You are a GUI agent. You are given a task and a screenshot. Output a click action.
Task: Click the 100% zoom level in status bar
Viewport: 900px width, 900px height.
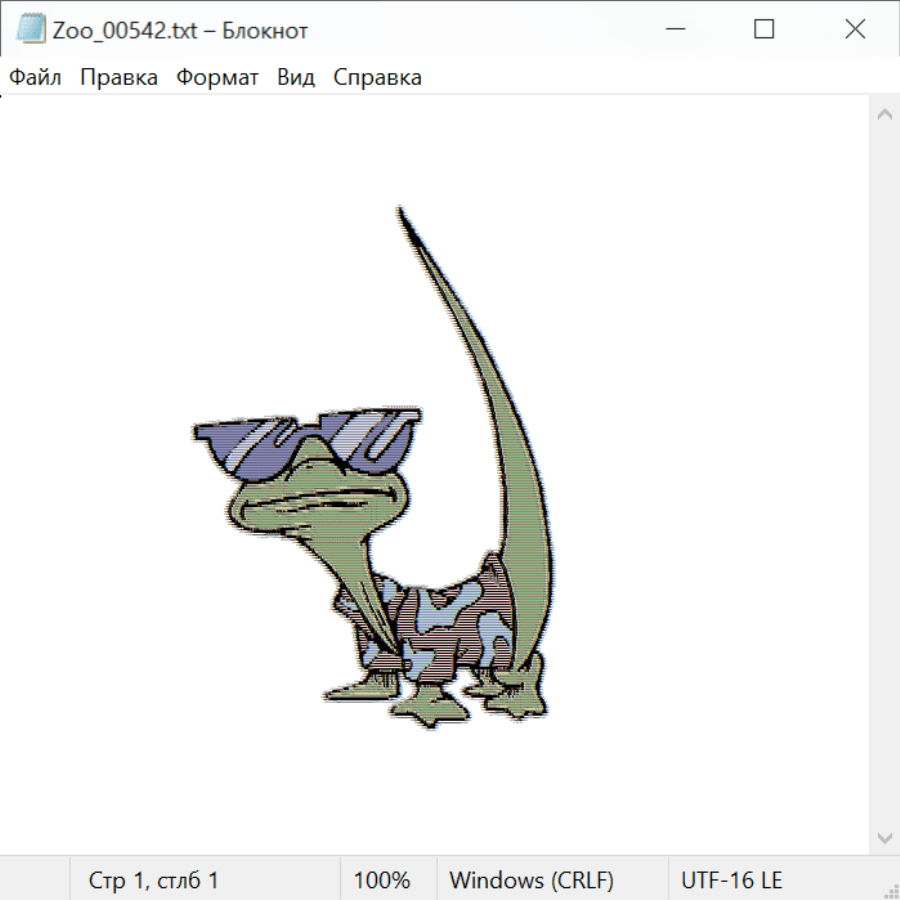(x=382, y=880)
